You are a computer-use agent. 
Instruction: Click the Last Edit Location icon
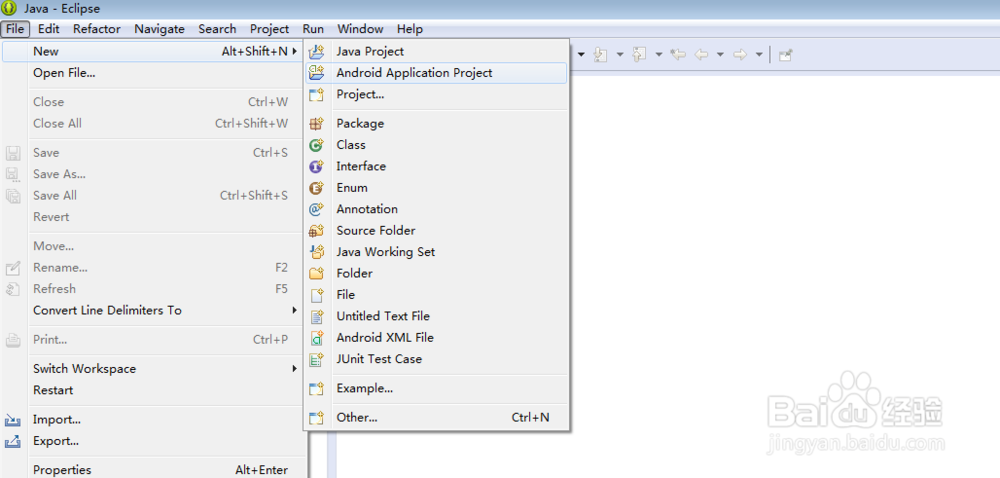click(x=678, y=55)
